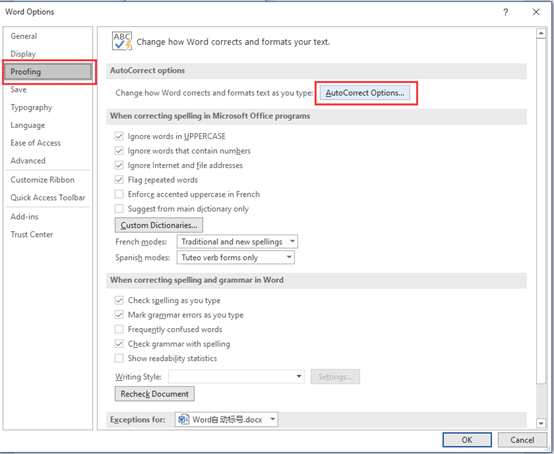Click the ABC proofing checkmark icon
Viewport: 554px width, 454px height.
point(122,41)
